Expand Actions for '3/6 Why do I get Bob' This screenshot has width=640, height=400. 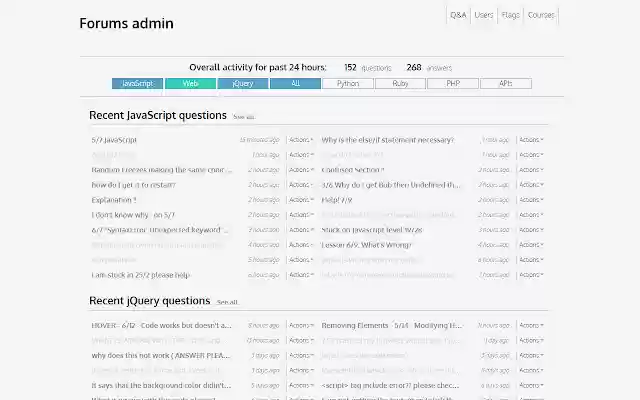531,185
